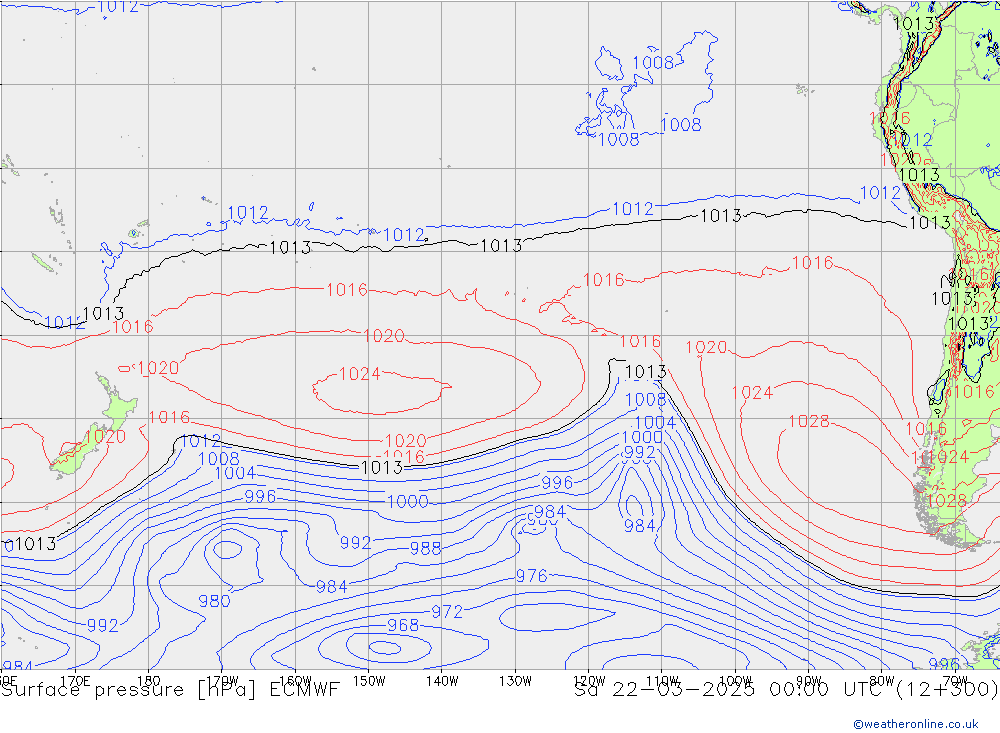Screen dimensions: 1000x733
Task: Open the weatheronline.co.uk copyright link
Action: point(916,724)
